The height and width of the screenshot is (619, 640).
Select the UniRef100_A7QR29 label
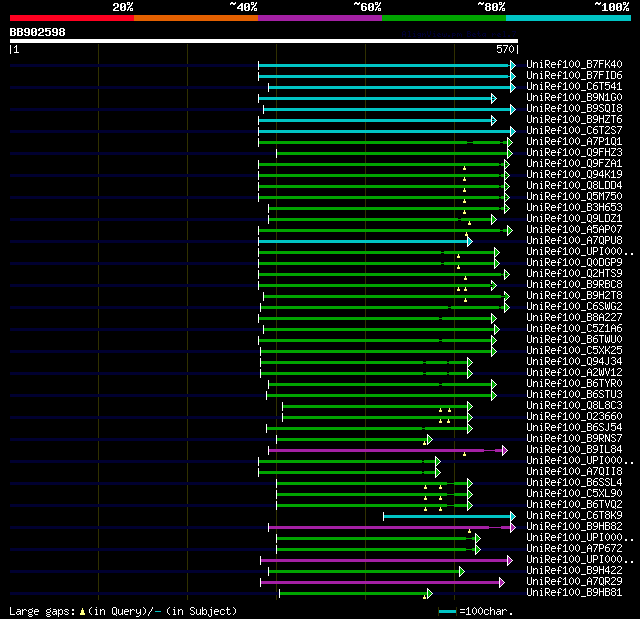tap(574, 582)
